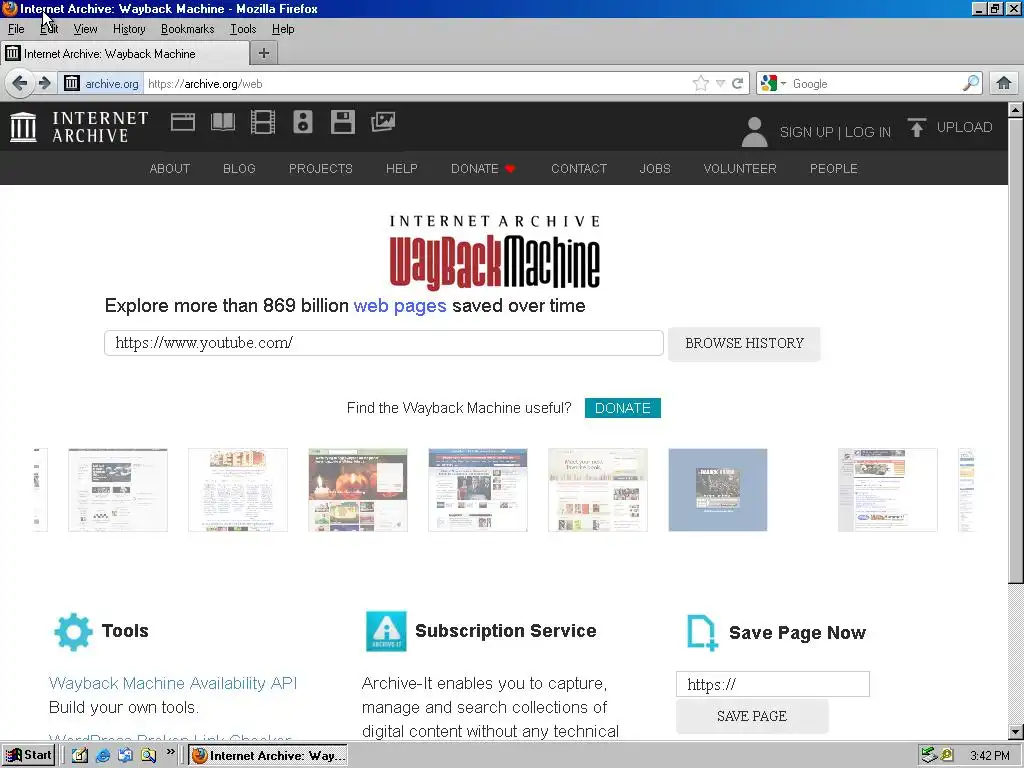Open the DONATE nav link with heart
The image size is (1024, 768).
[x=483, y=168]
